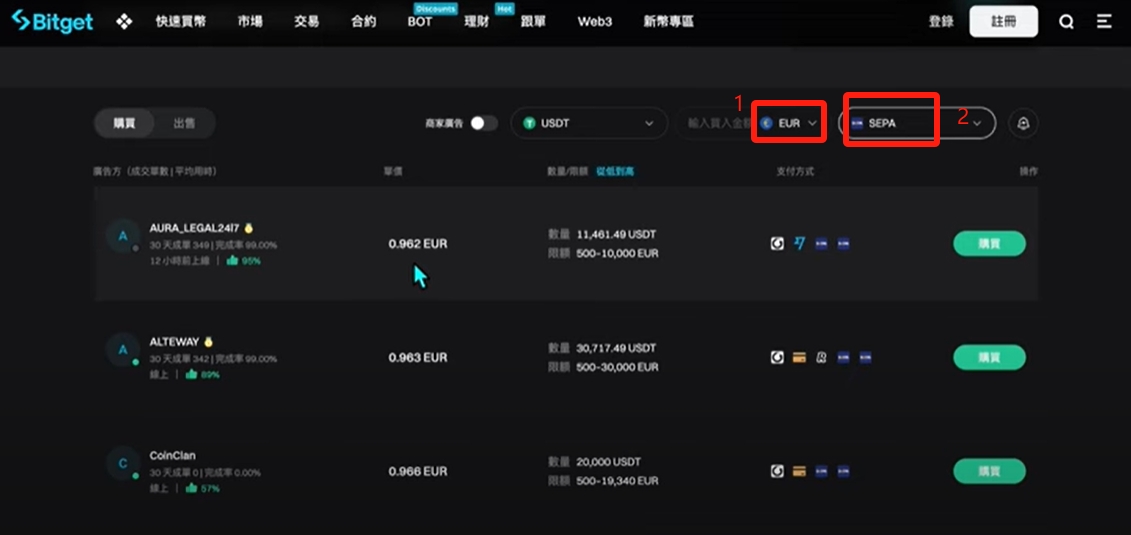
Task: Click the merchant name ALTEWAY
Action: [x=174, y=341]
